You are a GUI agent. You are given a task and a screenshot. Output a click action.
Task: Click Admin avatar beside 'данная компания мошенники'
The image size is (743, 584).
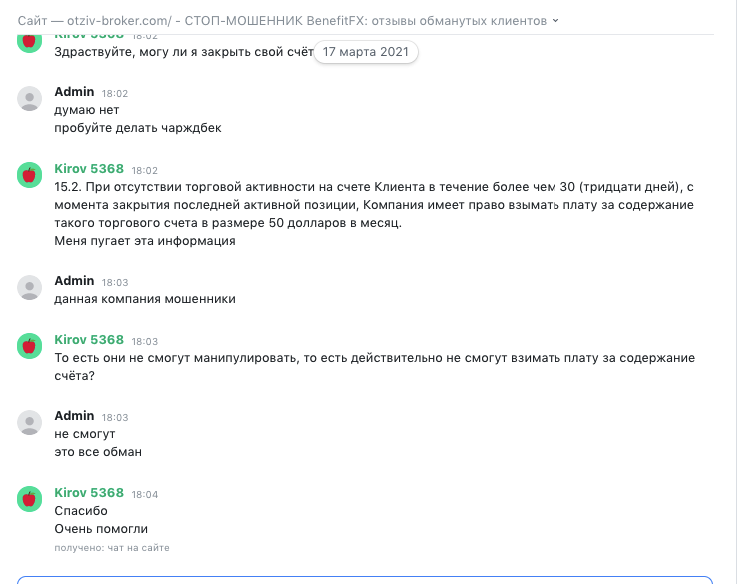[x=29, y=288]
